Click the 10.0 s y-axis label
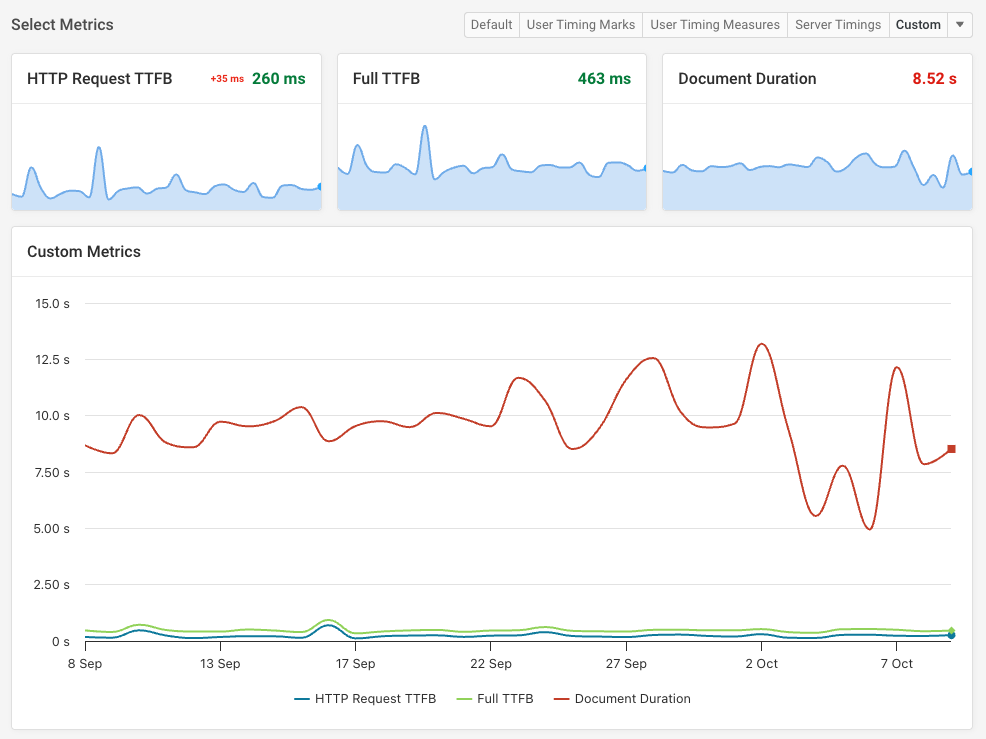 (x=52, y=416)
